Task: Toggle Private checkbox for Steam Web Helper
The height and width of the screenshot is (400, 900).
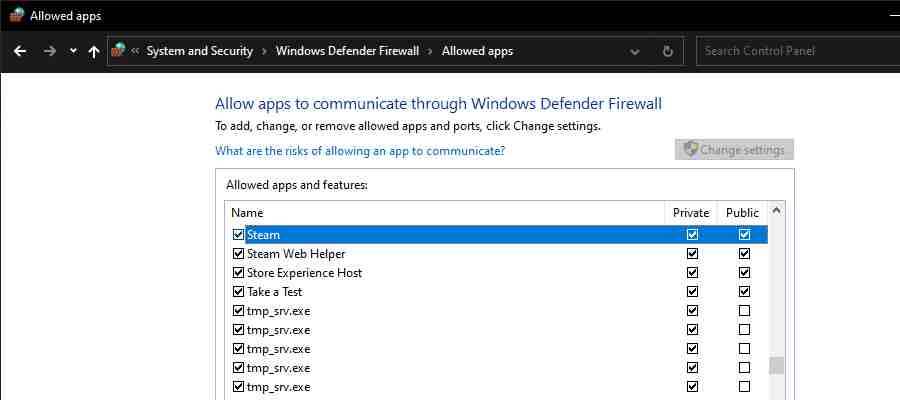Action: click(x=692, y=253)
